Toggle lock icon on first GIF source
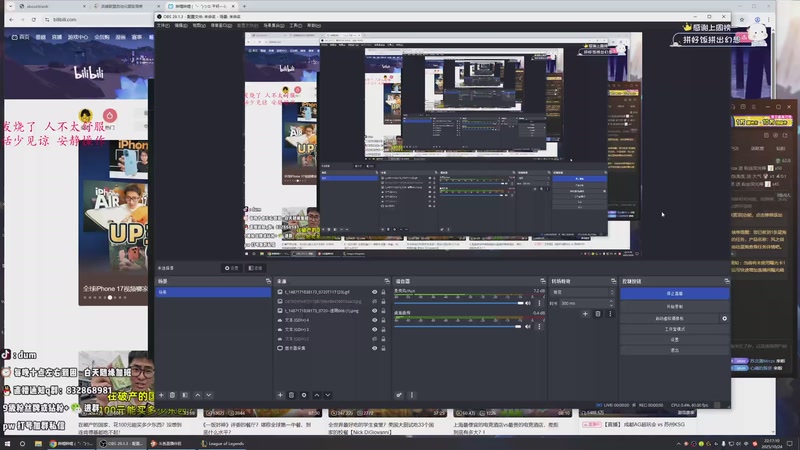Image resolution: width=800 pixels, height=450 pixels. click(x=384, y=292)
